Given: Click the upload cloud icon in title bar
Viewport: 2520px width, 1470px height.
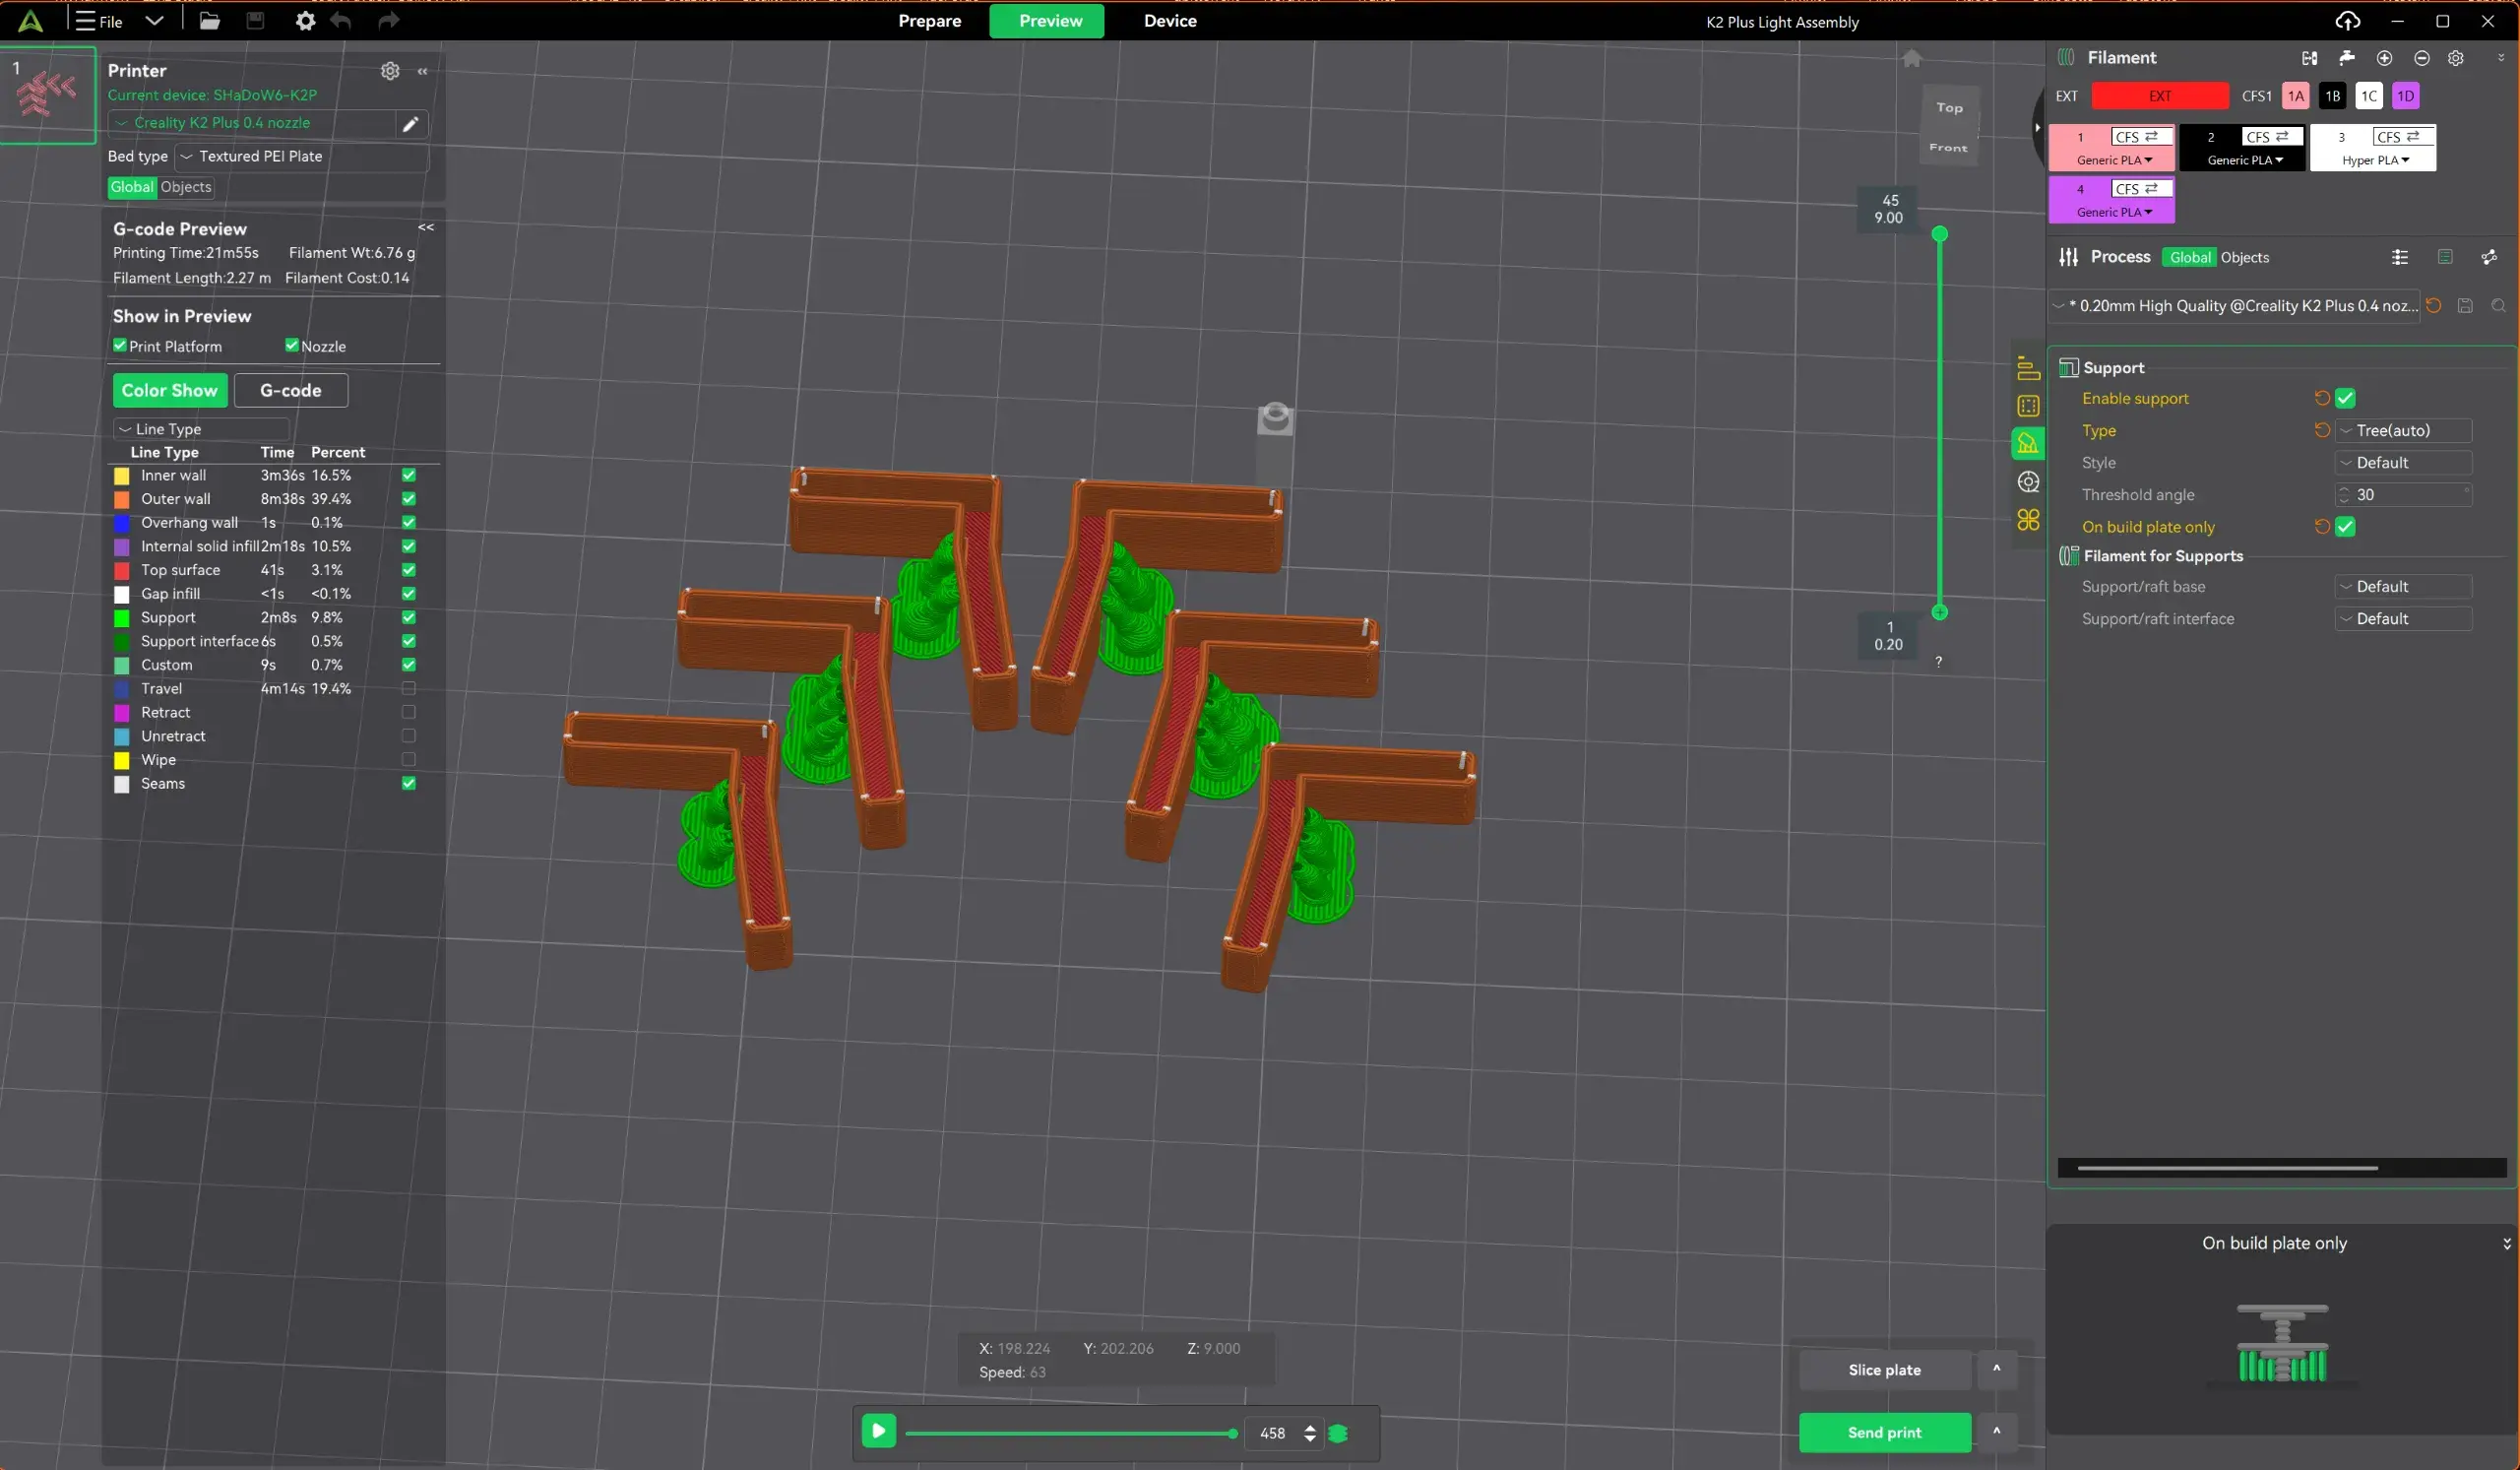Looking at the screenshot, I should click(2348, 20).
